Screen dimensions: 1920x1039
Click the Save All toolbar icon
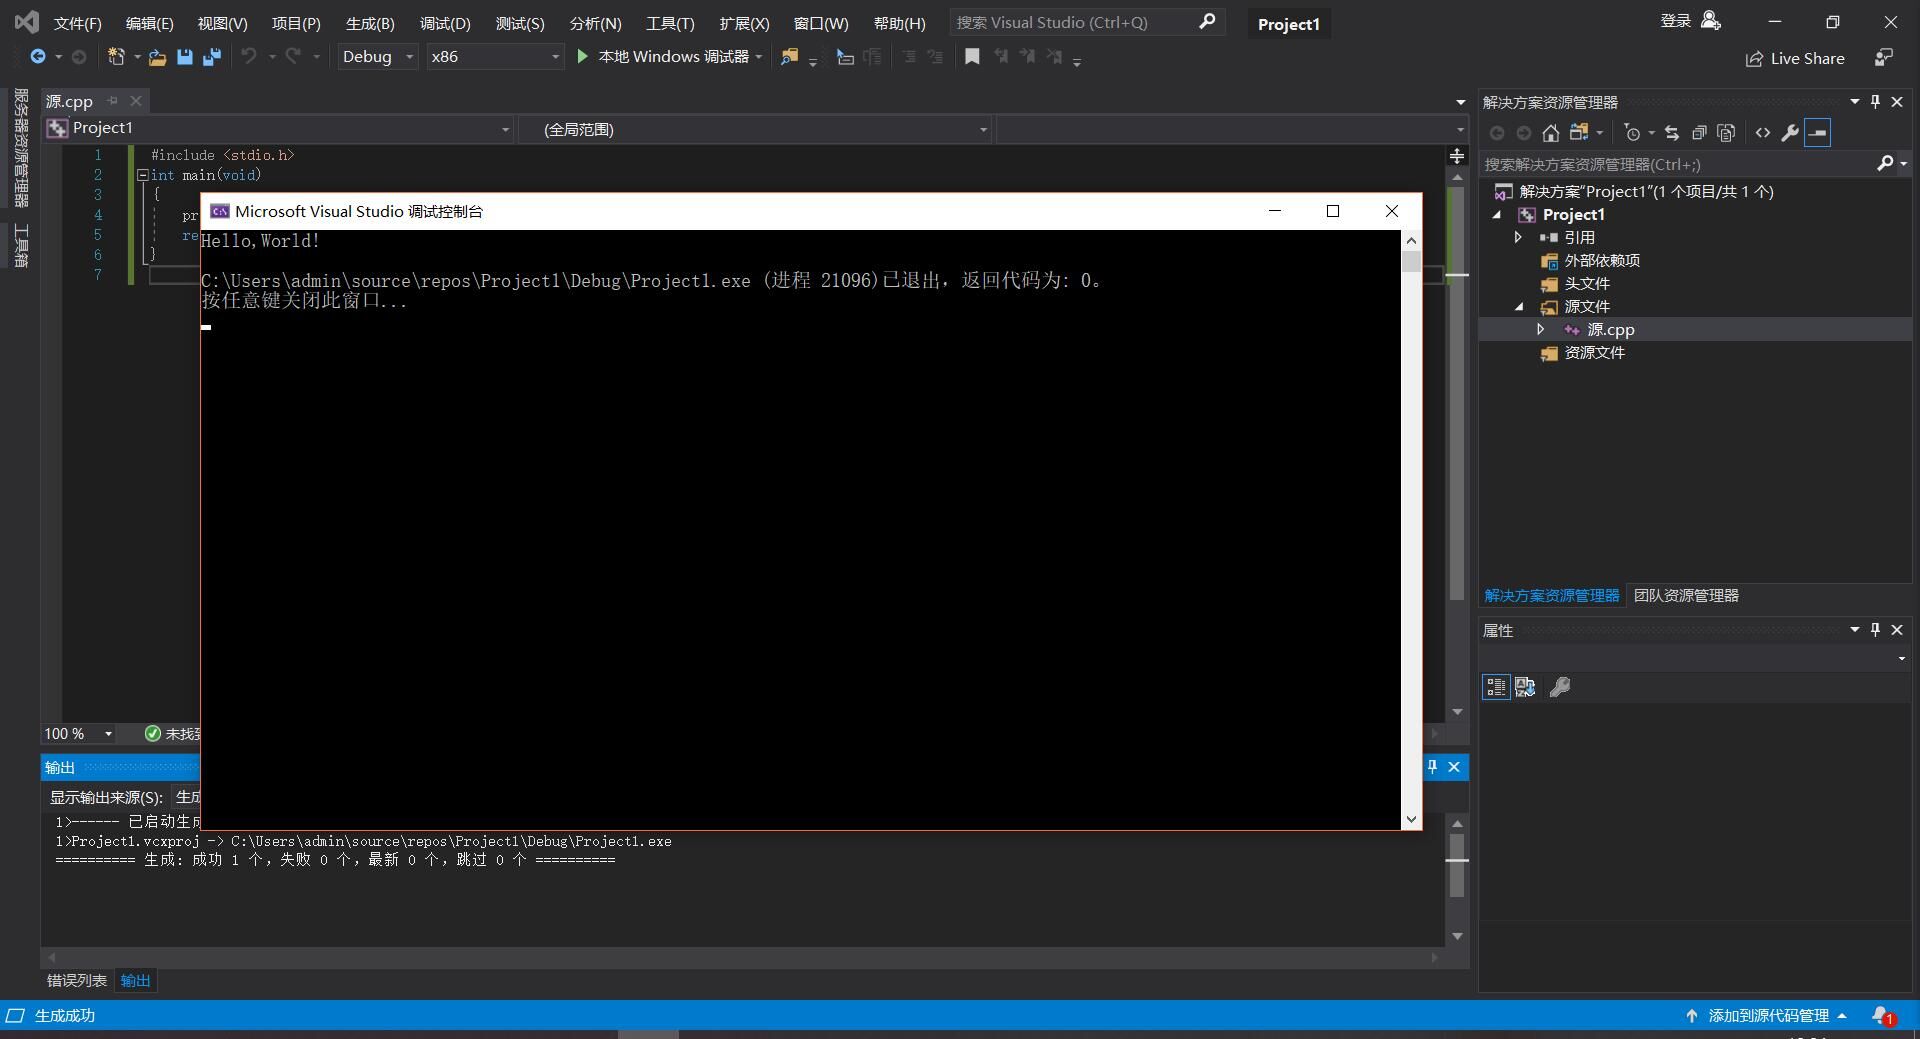coord(211,57)
